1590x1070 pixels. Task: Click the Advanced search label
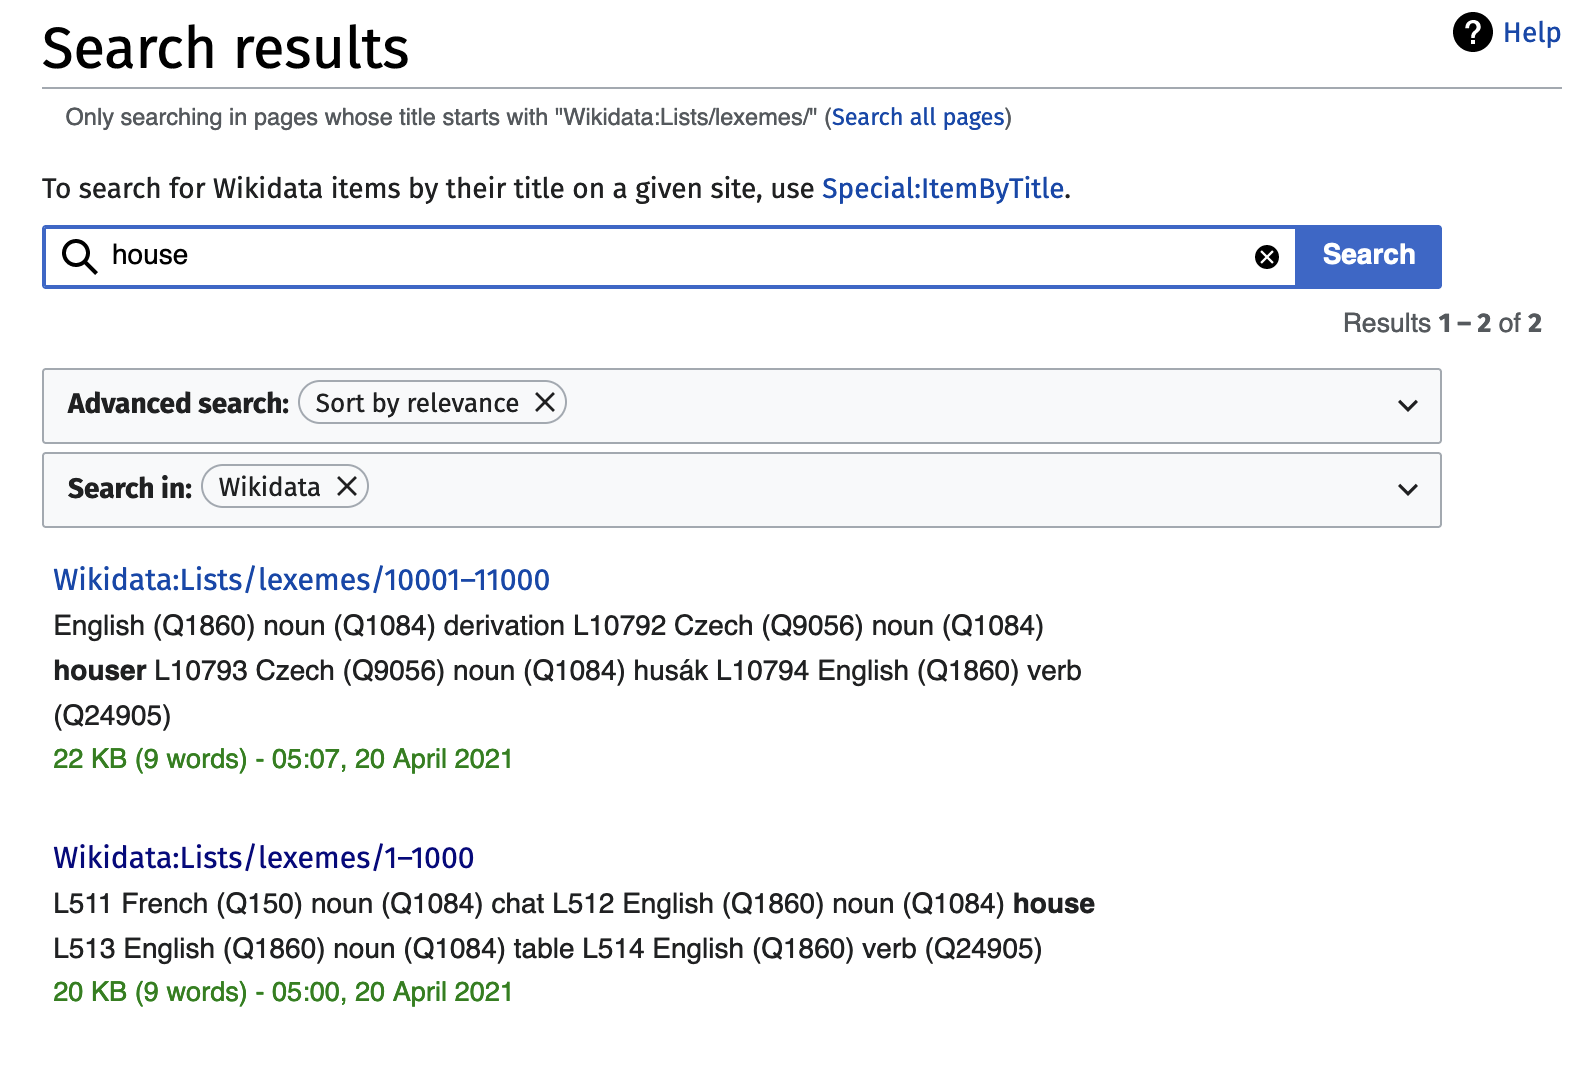(x=178, y=403)
